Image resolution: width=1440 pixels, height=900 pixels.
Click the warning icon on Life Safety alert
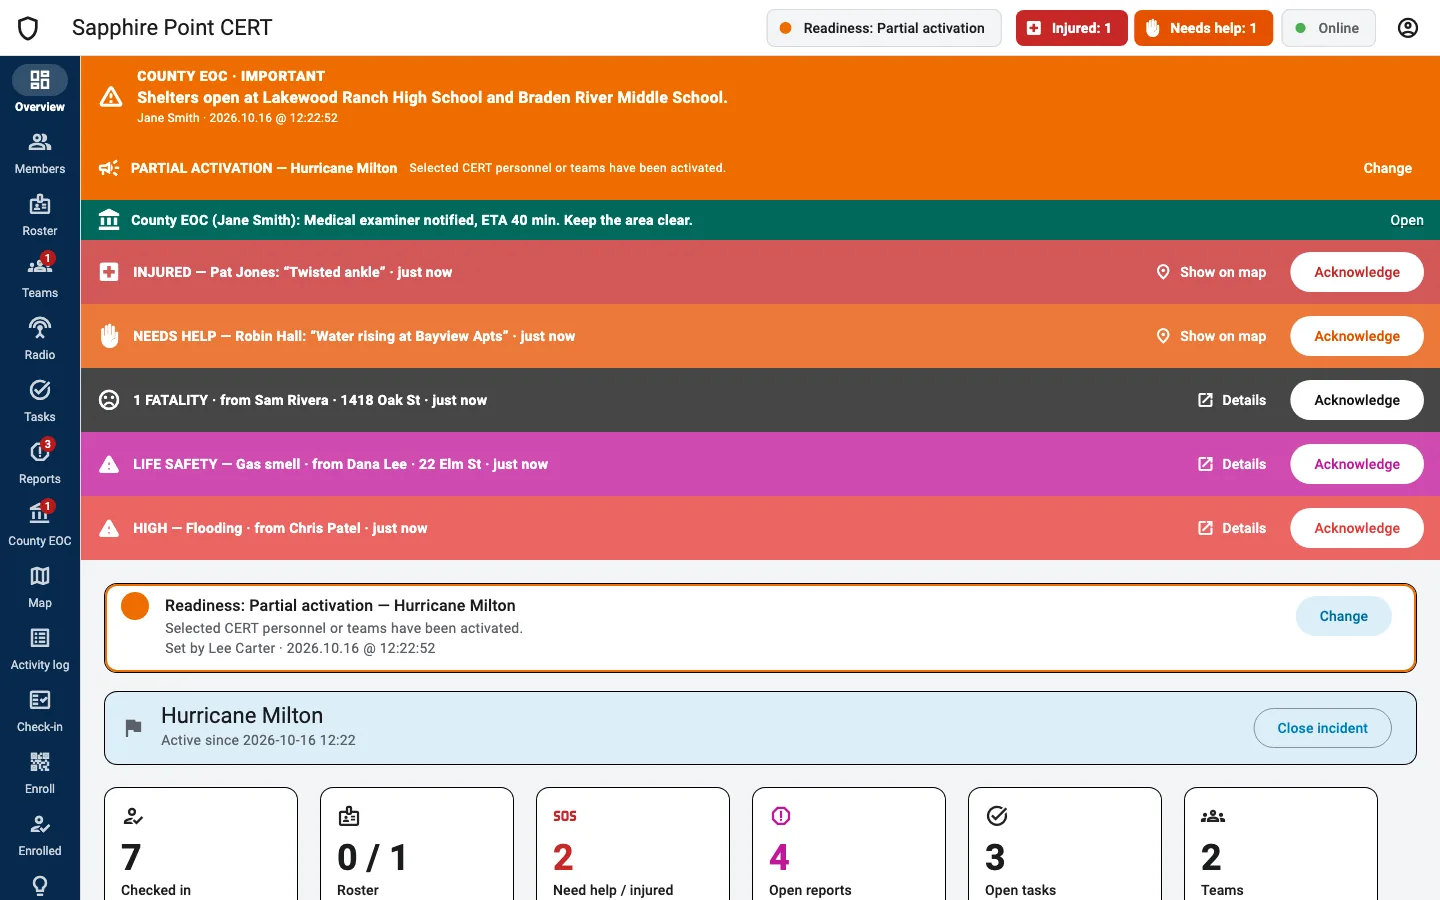pyautogui.click(x=109, y=464)
